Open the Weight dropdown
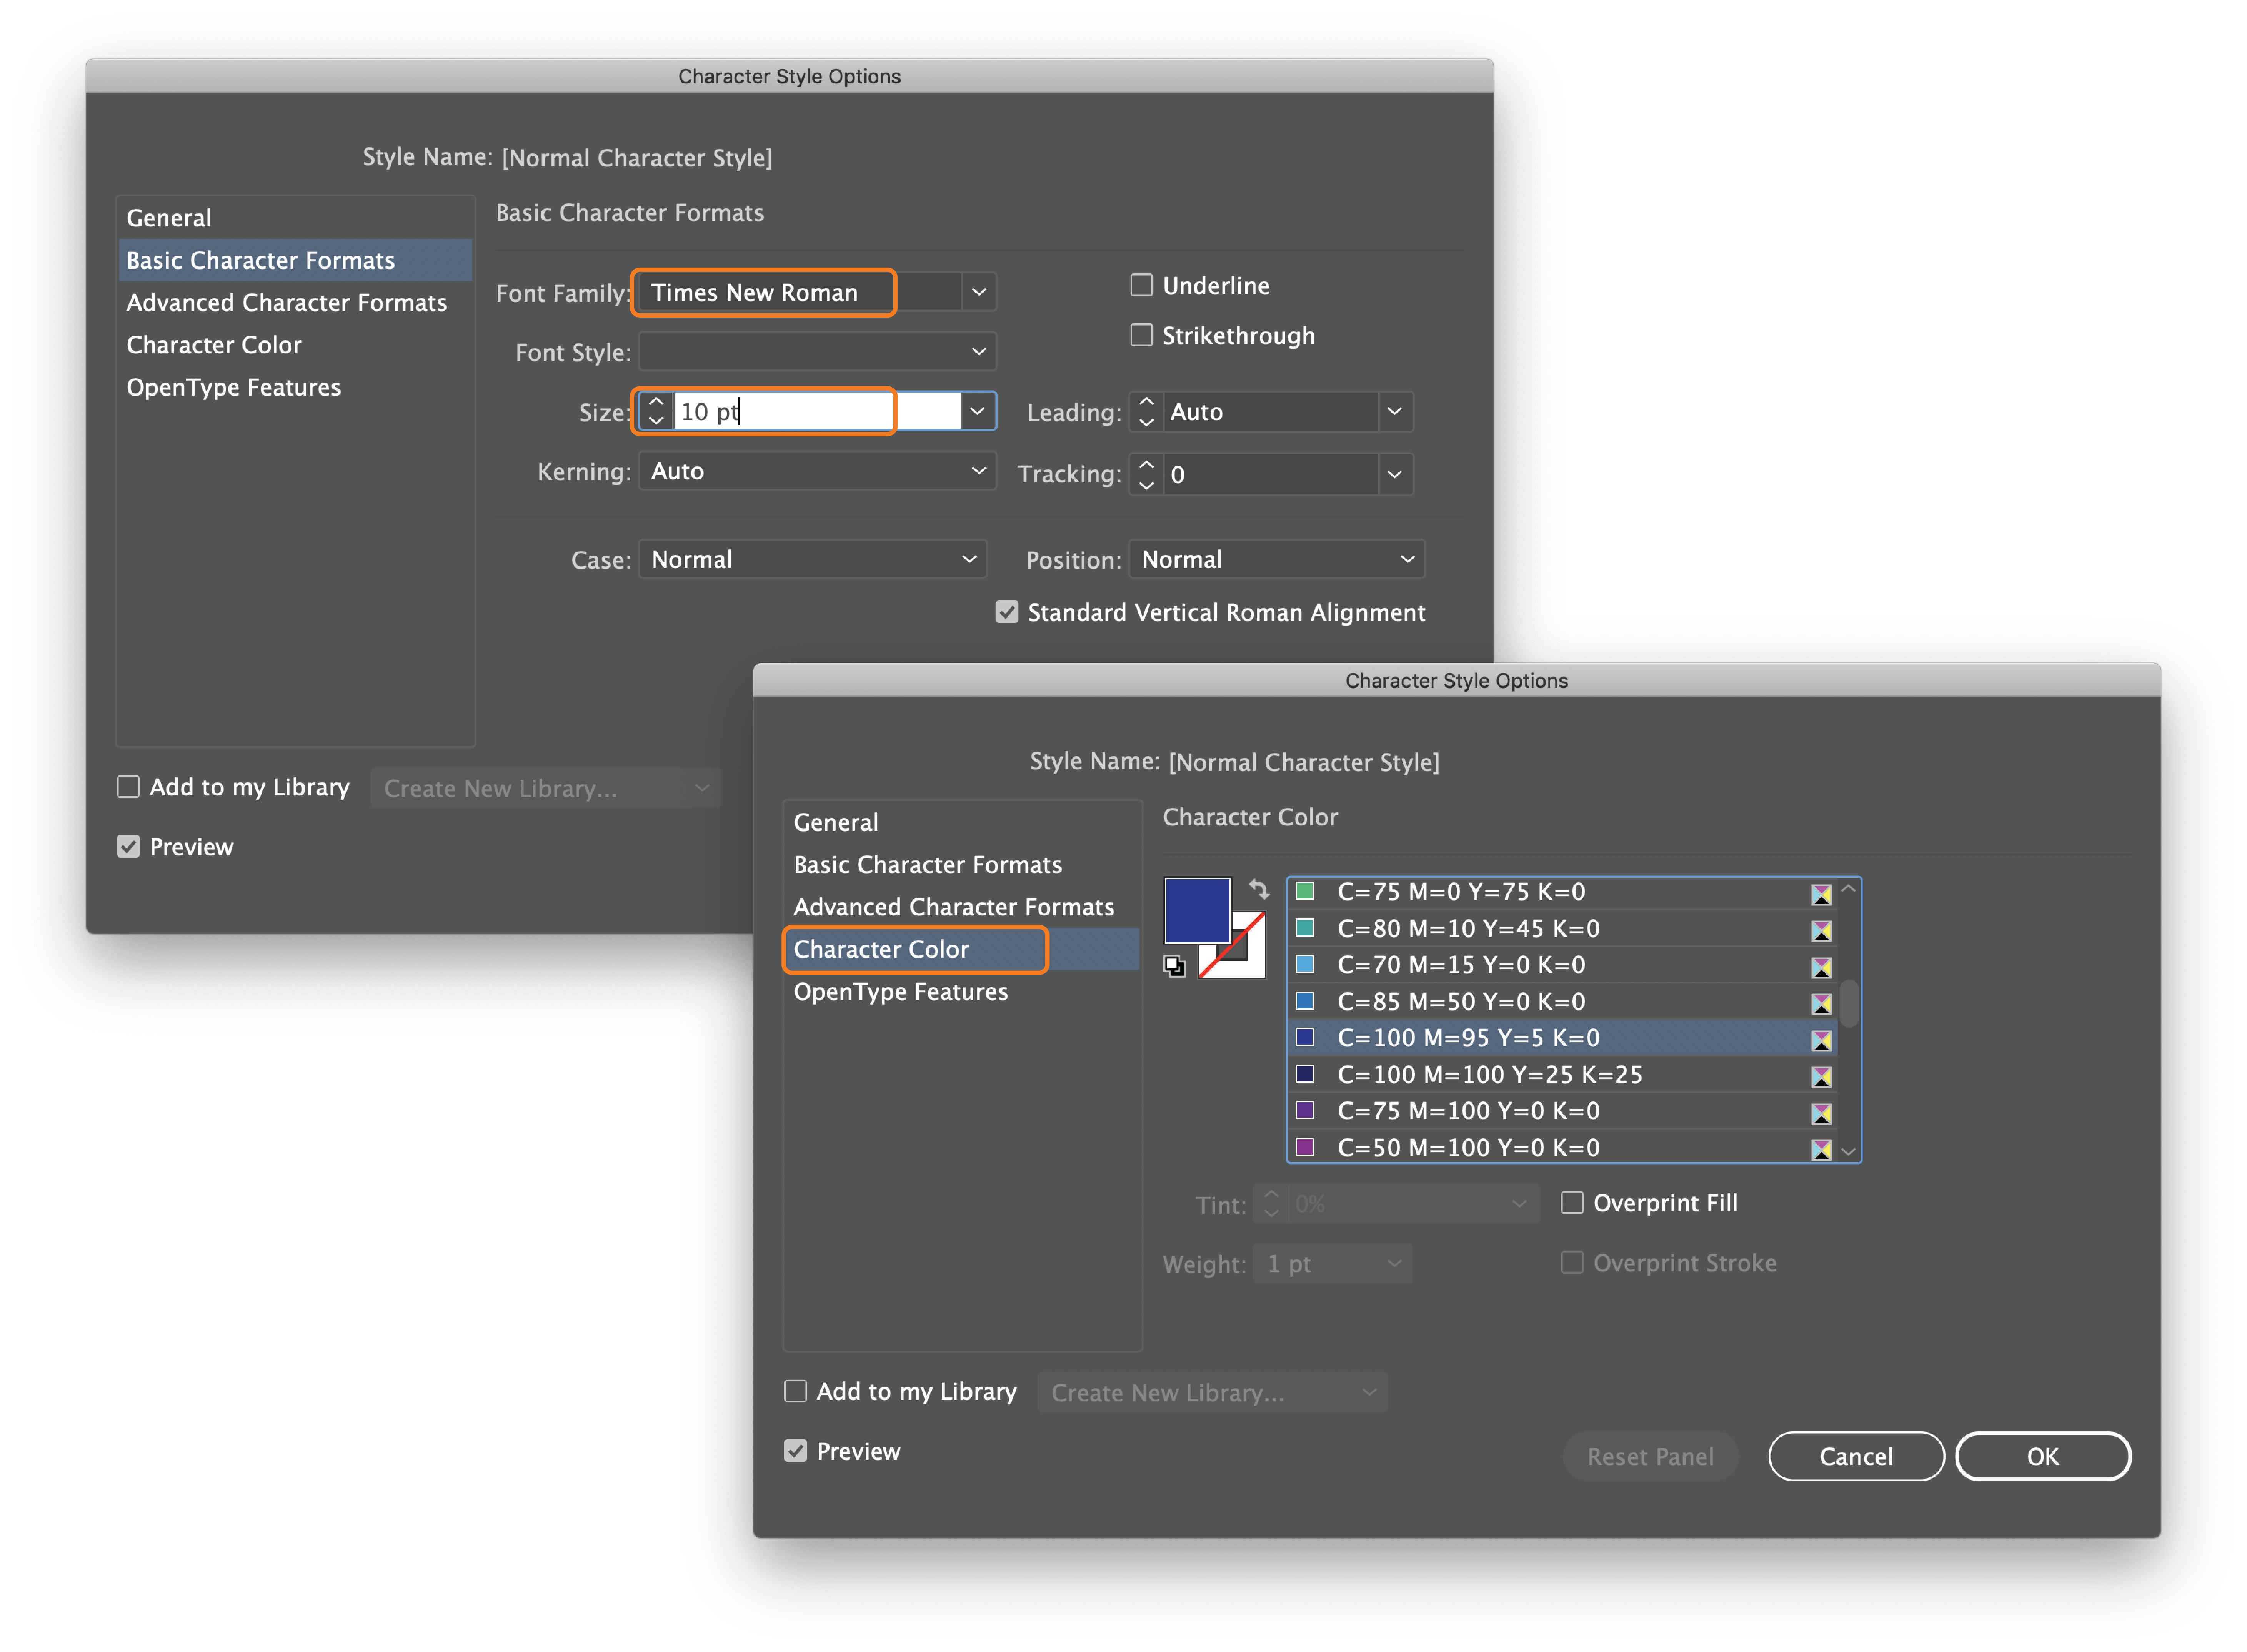The image size is (2247, 1652). 1332,1264
